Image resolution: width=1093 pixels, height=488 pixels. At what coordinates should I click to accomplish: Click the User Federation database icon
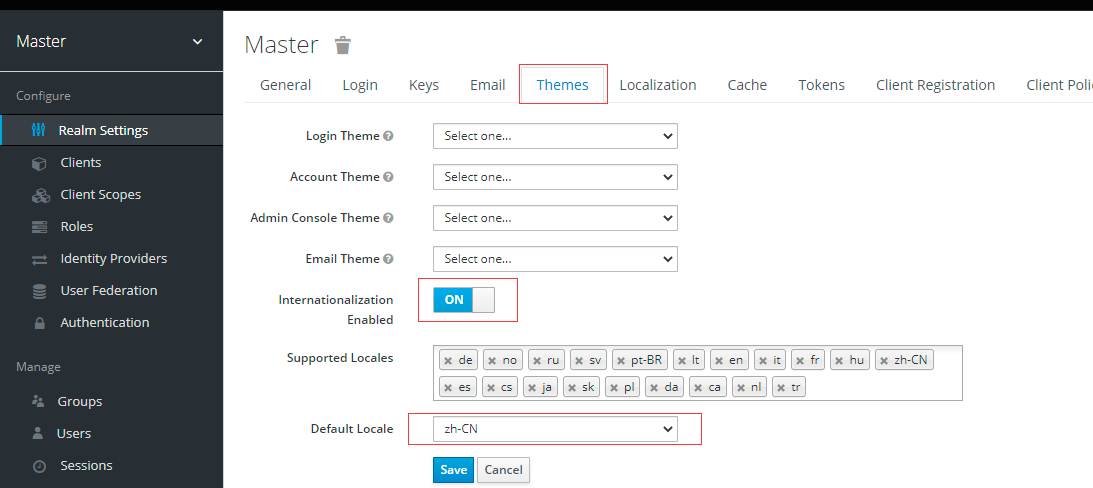(40, 291)
